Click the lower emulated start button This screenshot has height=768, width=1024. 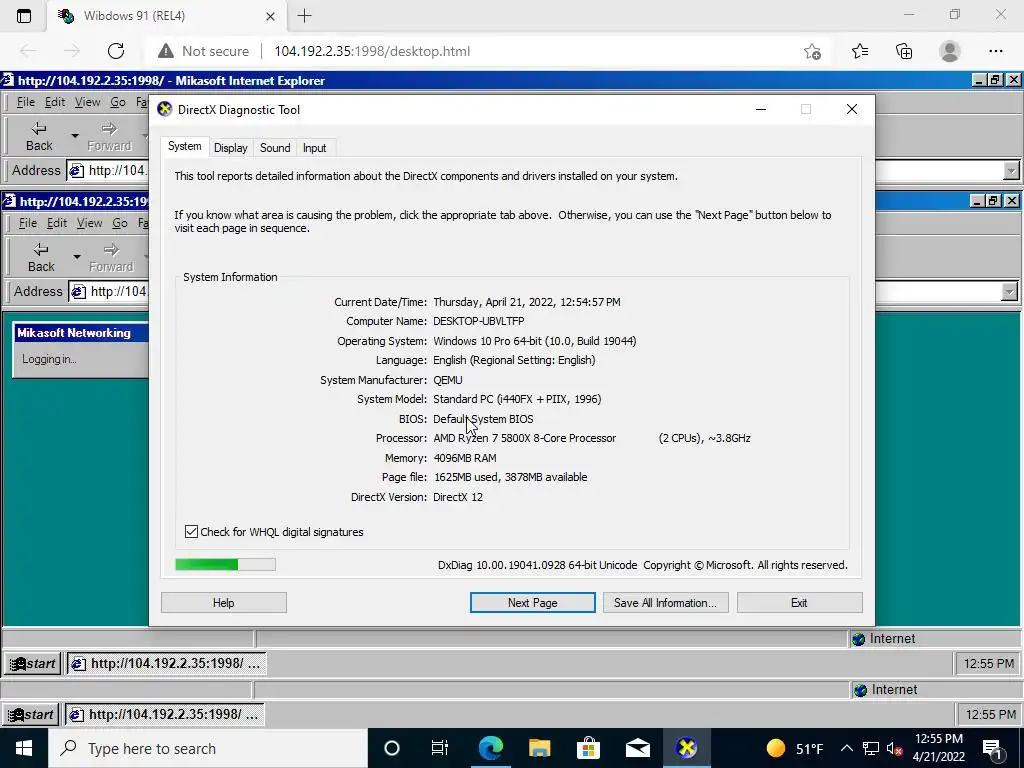click(31, 714)
